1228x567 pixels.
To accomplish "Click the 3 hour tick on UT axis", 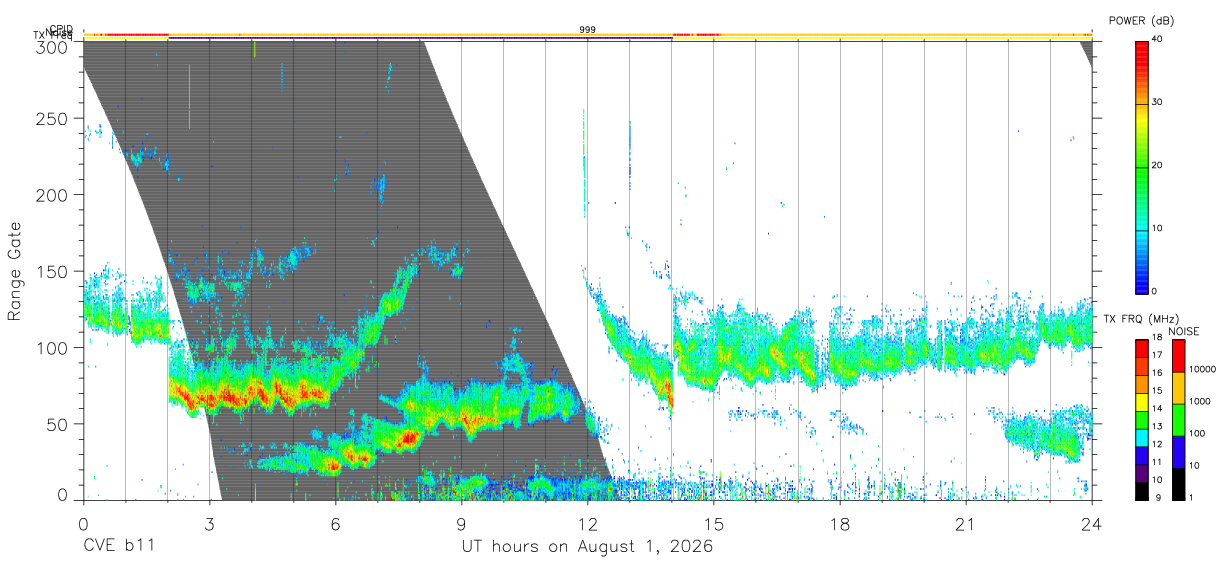I will click(x=209, y=524).
